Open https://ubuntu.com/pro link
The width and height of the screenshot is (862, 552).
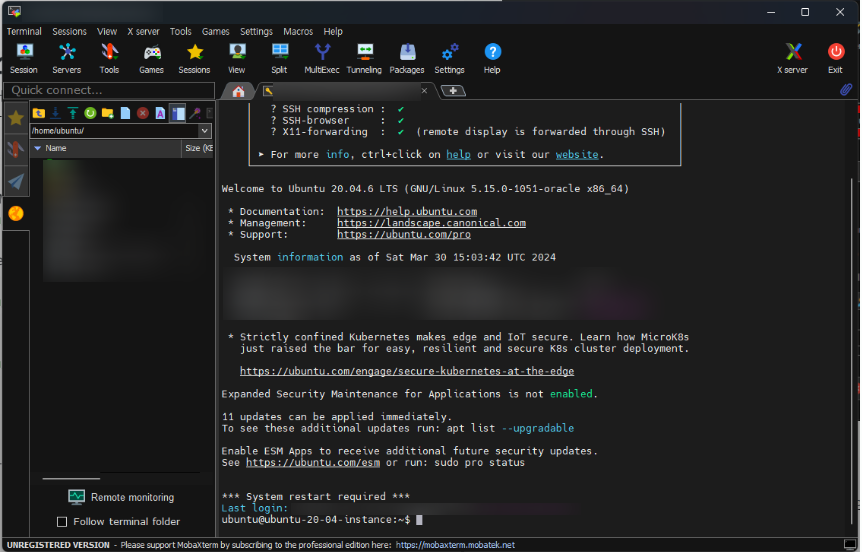(x=404, y=235)
